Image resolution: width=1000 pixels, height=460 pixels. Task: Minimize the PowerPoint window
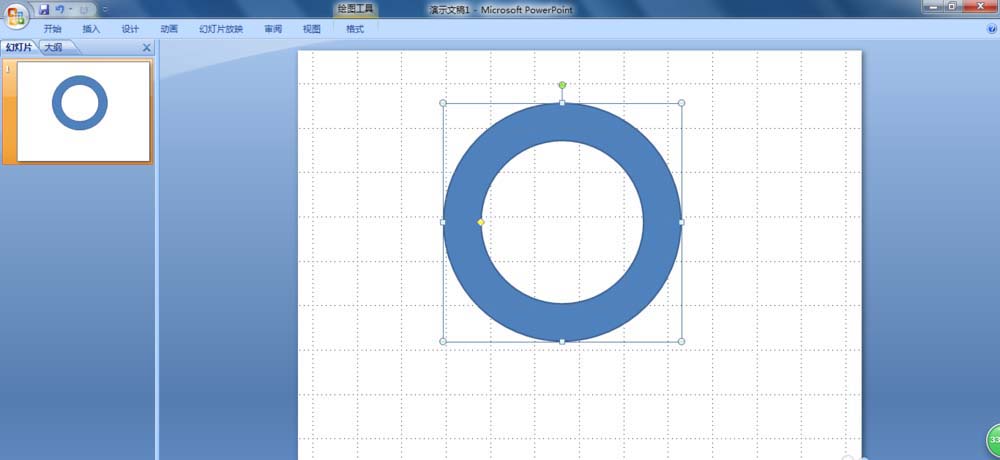pyautogui.click(x=934, y=6)
